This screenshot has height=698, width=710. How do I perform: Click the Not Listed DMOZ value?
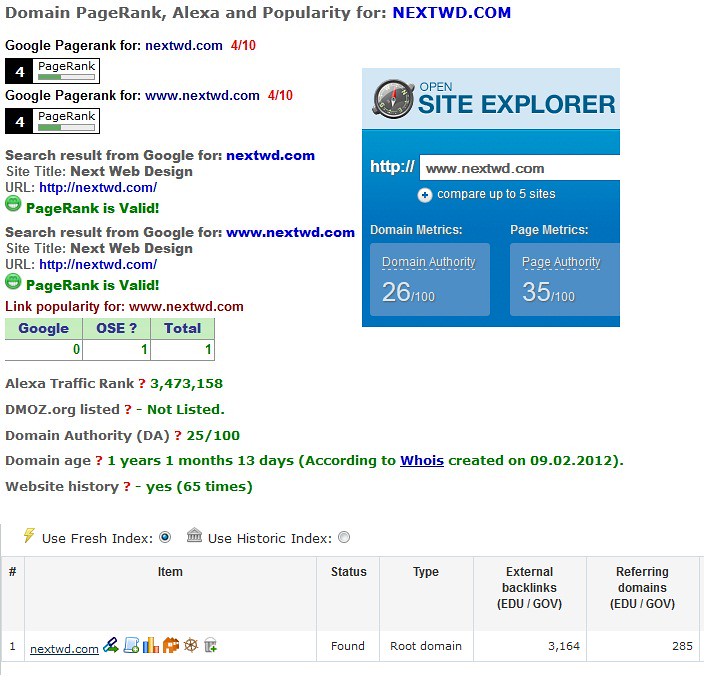point(186,409)
